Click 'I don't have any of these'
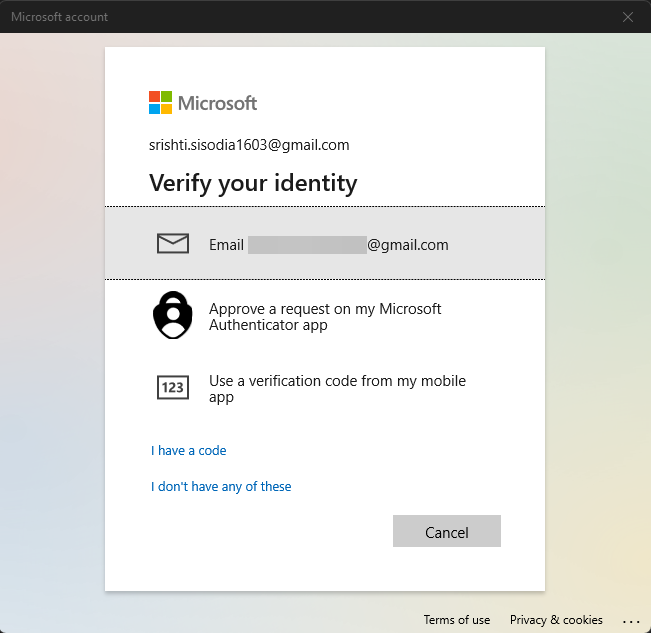Viewport: 651px width, 633px height. tap(221, 486)
